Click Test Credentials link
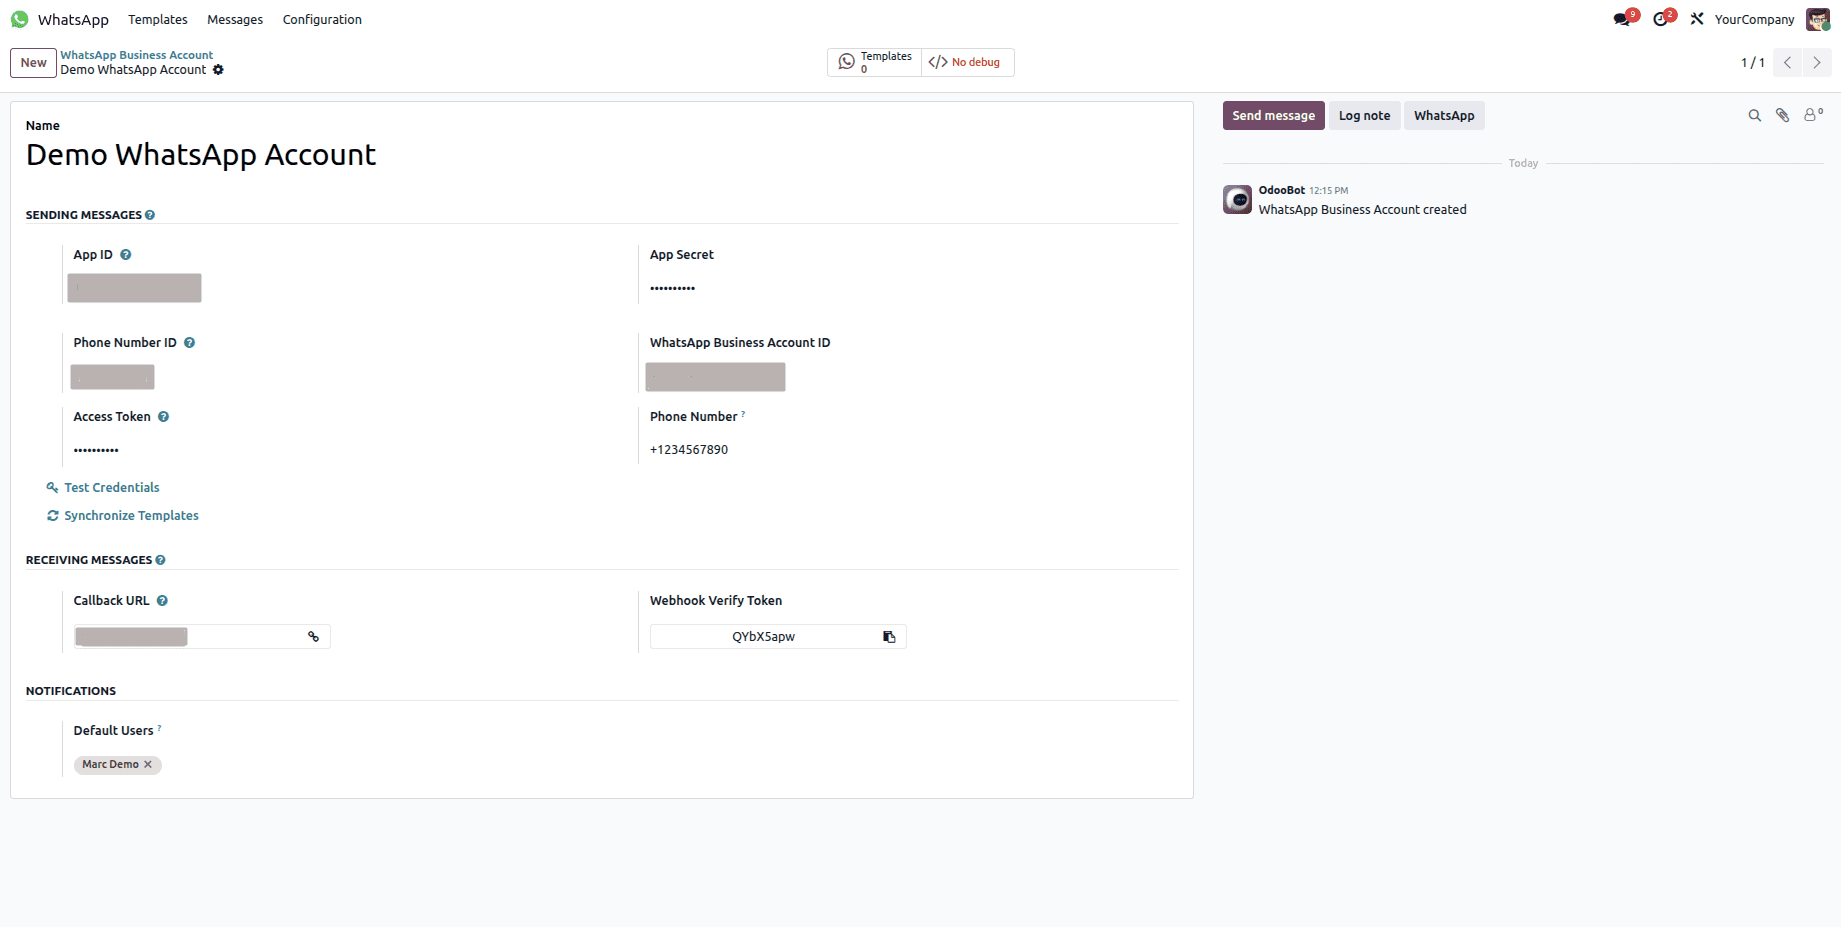This screenshot has height=927, width=1841. tap(103, 488)
